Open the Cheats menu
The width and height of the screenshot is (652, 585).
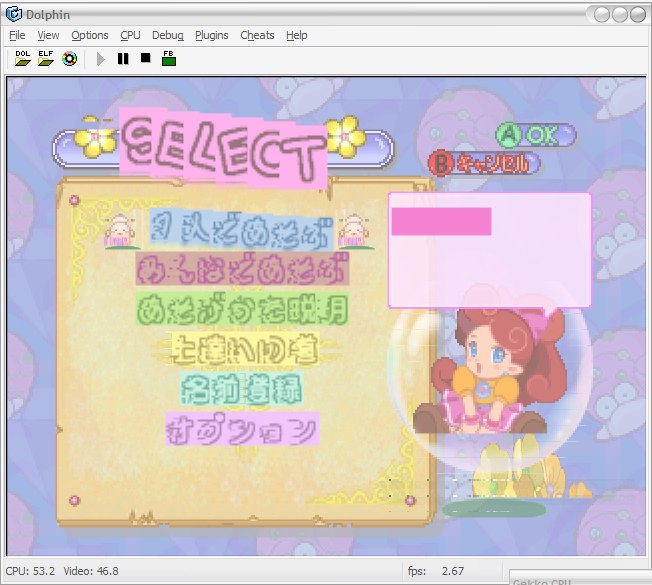257,35
